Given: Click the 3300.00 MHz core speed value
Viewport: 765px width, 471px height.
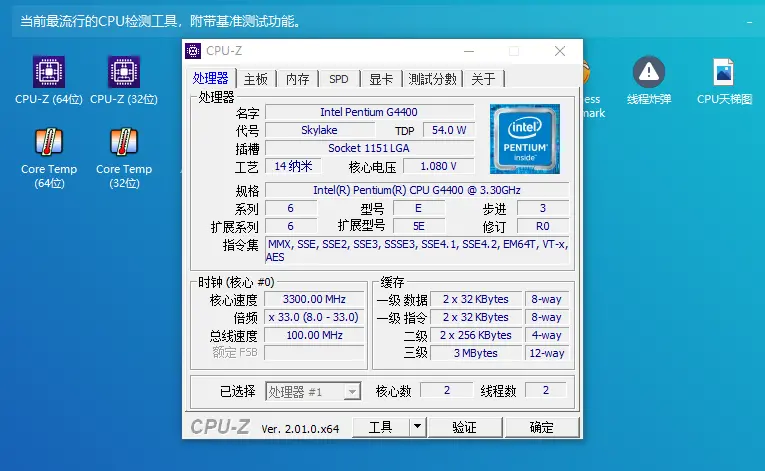Looking at the screenshot, I should point(314,299).
